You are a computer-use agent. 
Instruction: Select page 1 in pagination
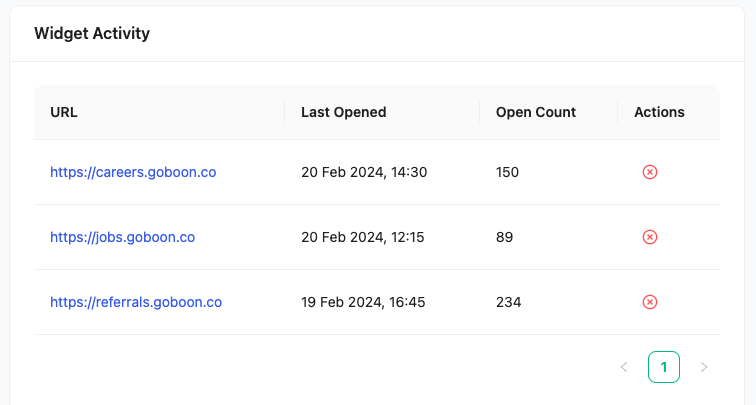tap(664, 367)
